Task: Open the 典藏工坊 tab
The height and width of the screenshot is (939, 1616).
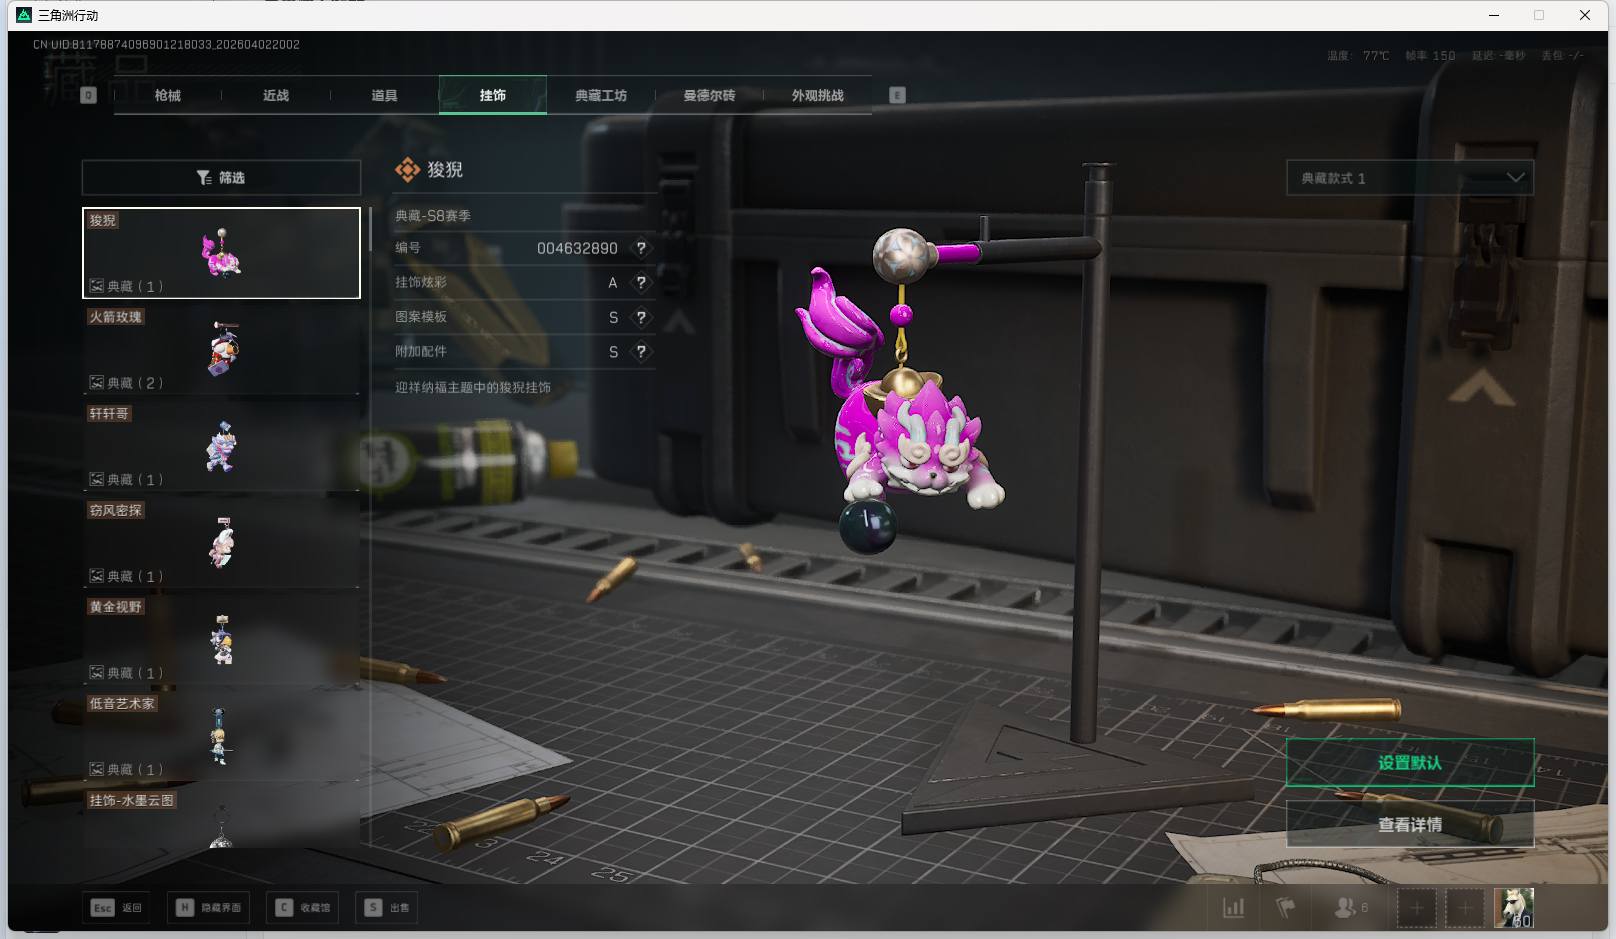Action: [601, 96]
